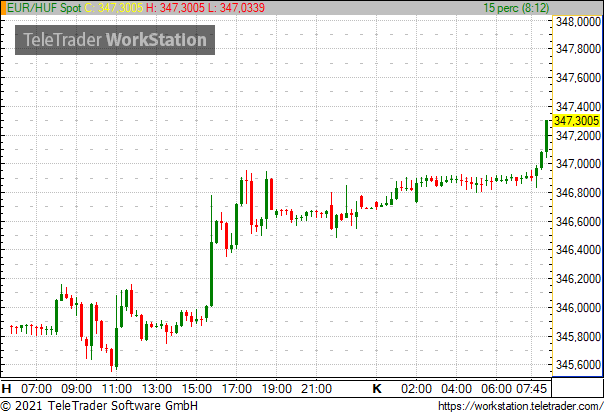This screenshot has width=604, height=414.
Task: Click the 347,2000 price axis label
Action: (x=578, y=135)
